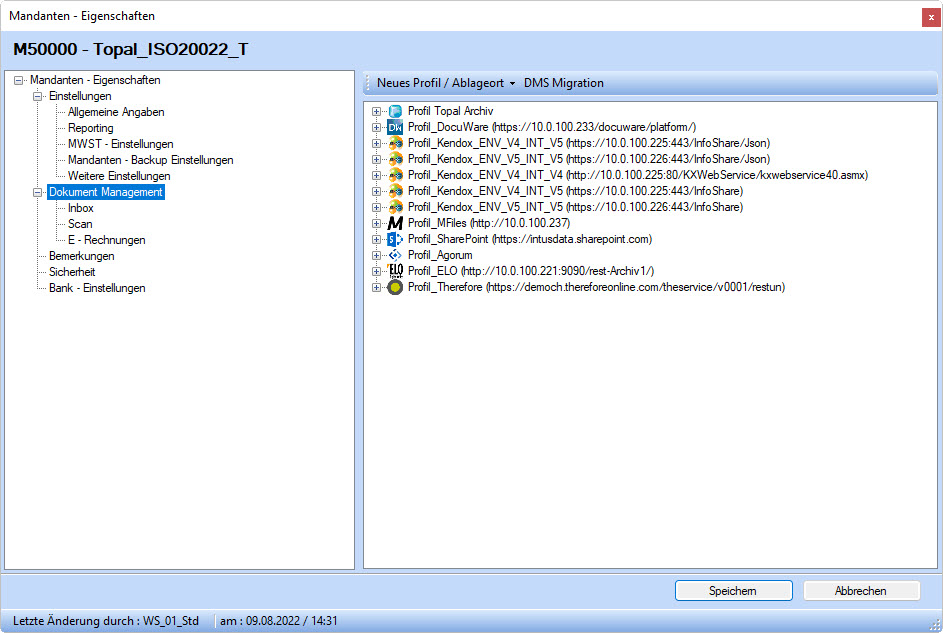The image size is (943, 633).
Task: Open the DMS Migration toolbar item
Action: (564, 83)
